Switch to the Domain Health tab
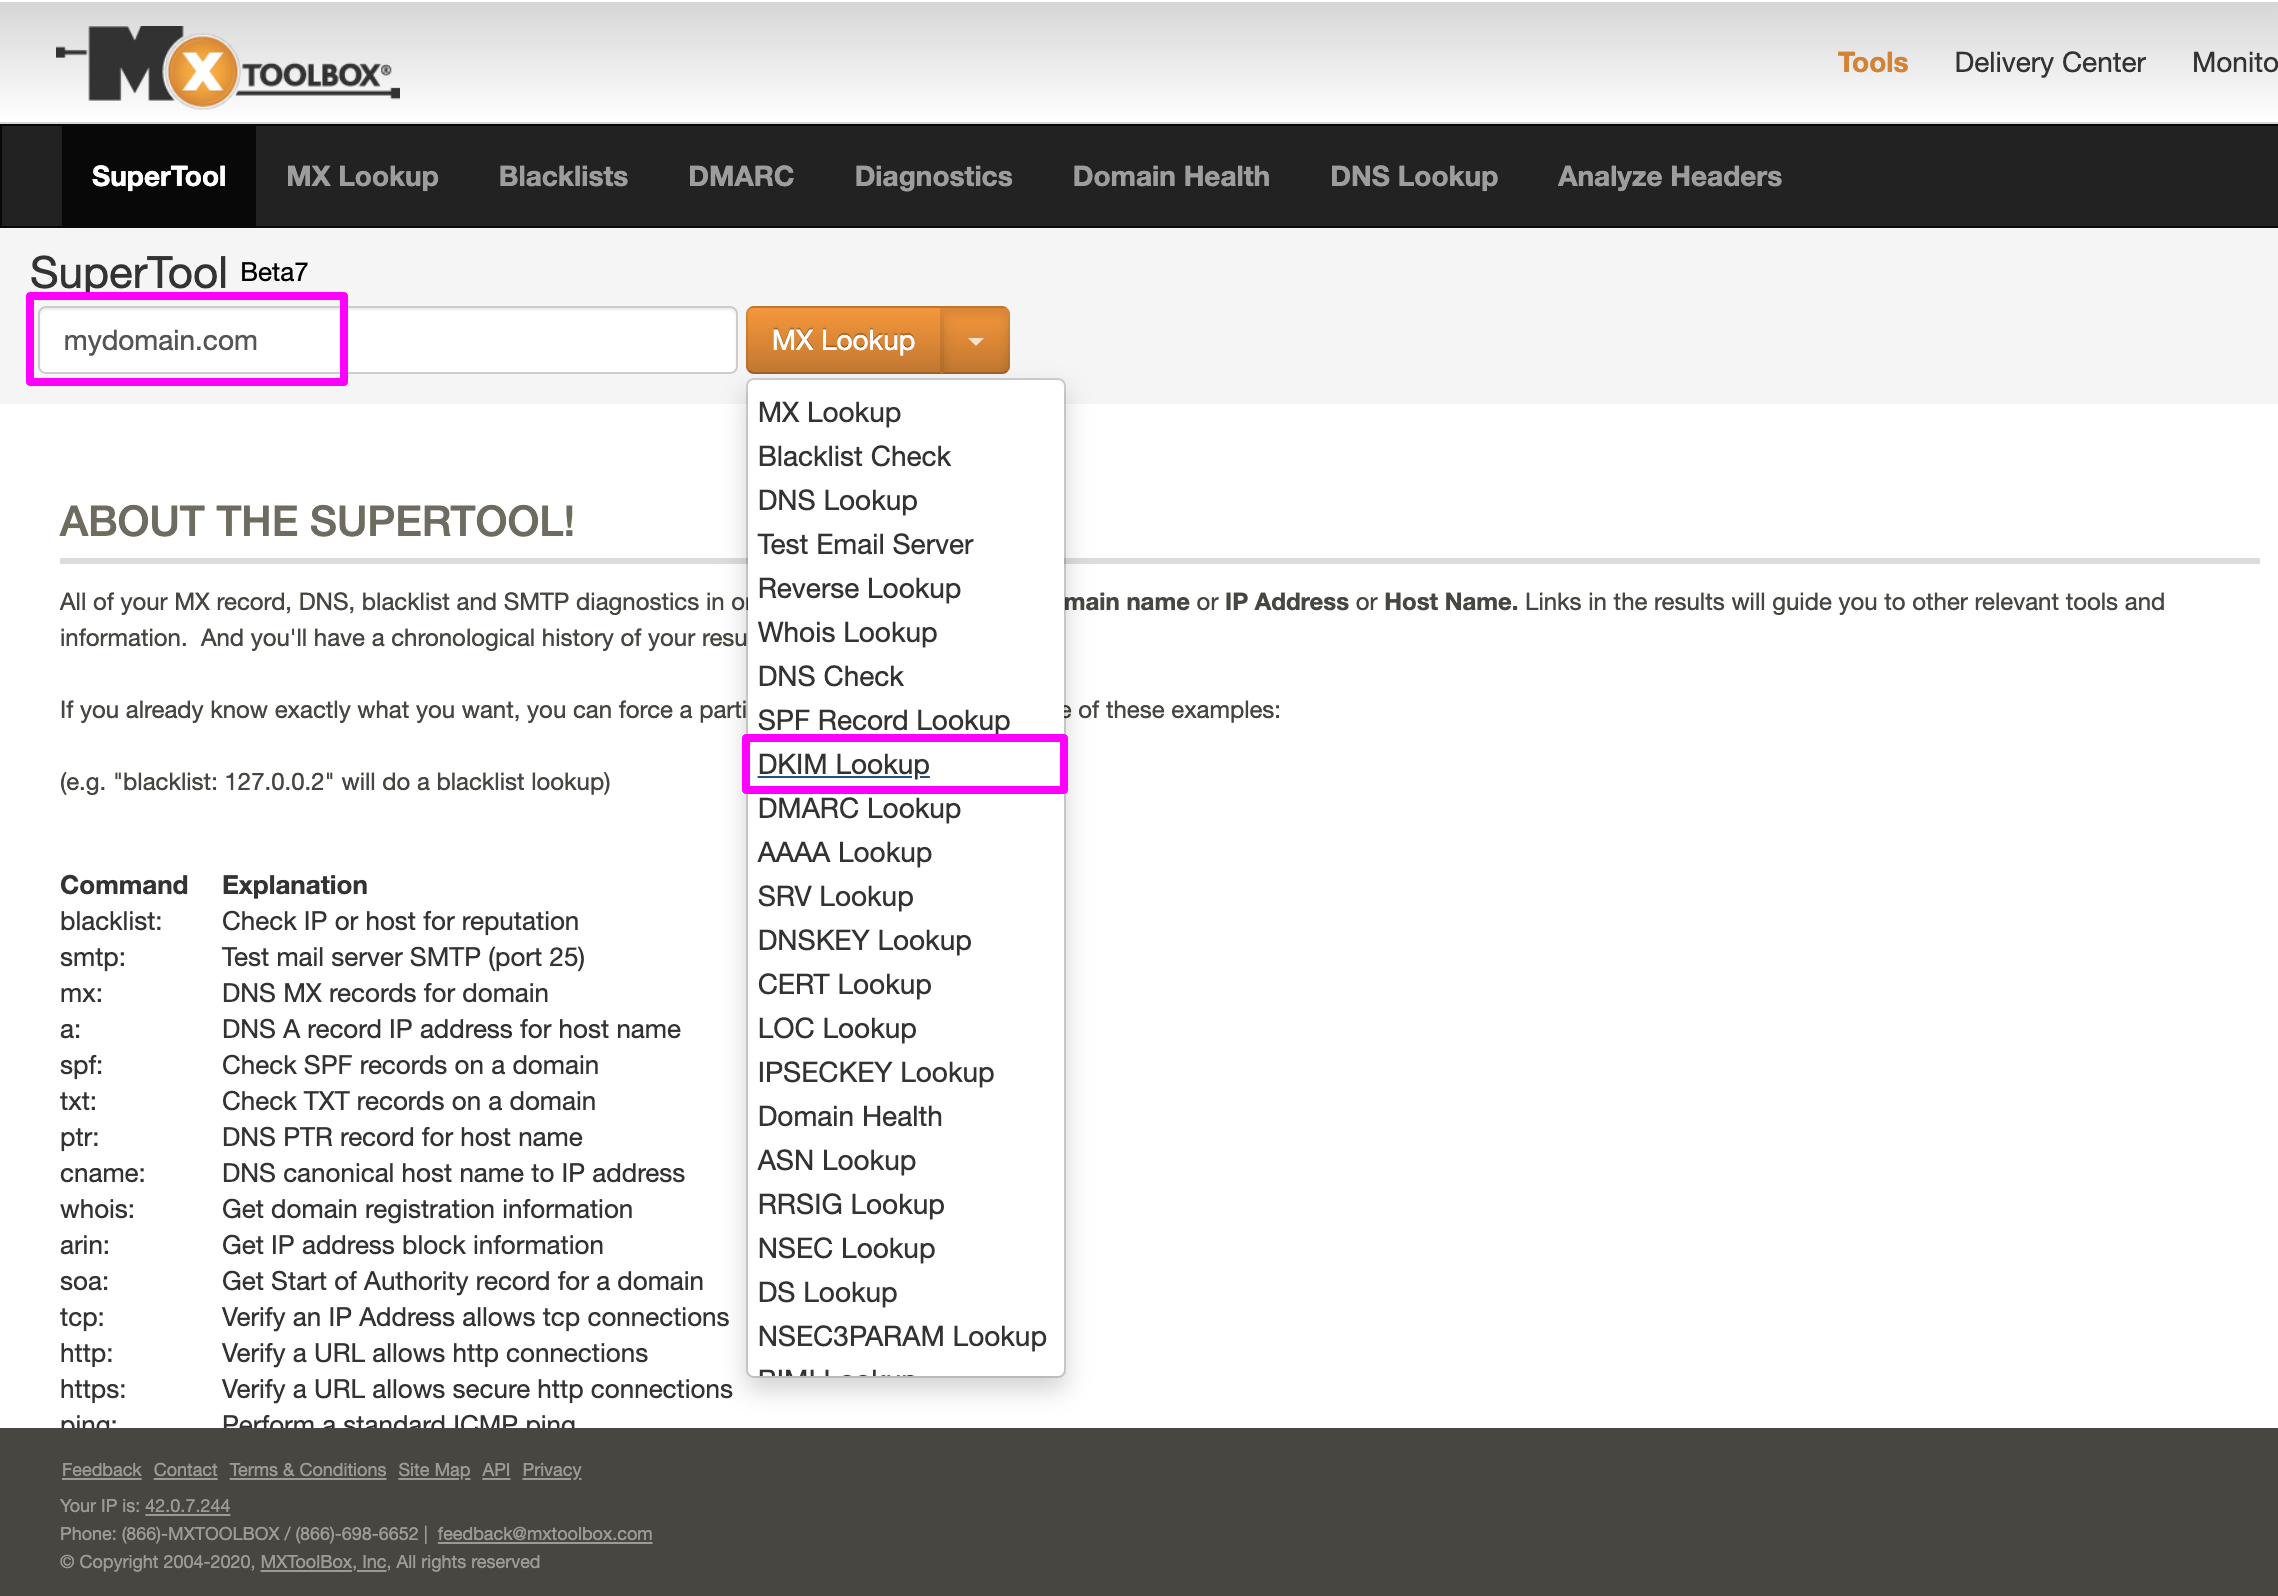The width and height of the screenshot is (2278, 1596). tap(1170, 176)
